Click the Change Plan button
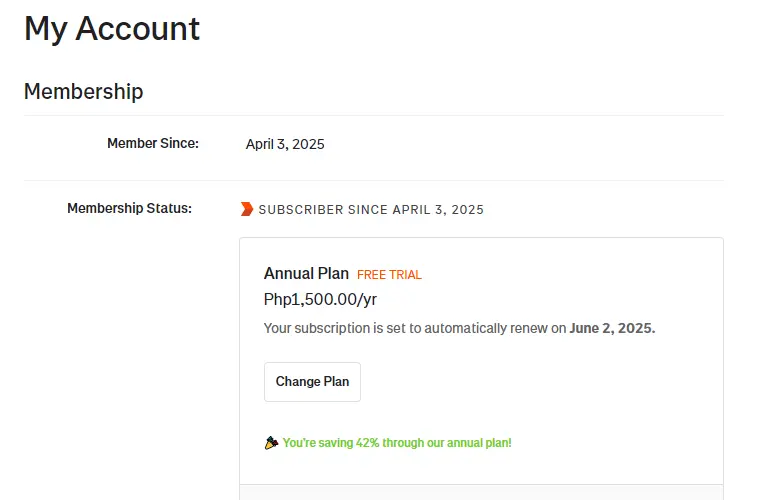The width and height of the screenshot is (774, 500). point(312,382)
